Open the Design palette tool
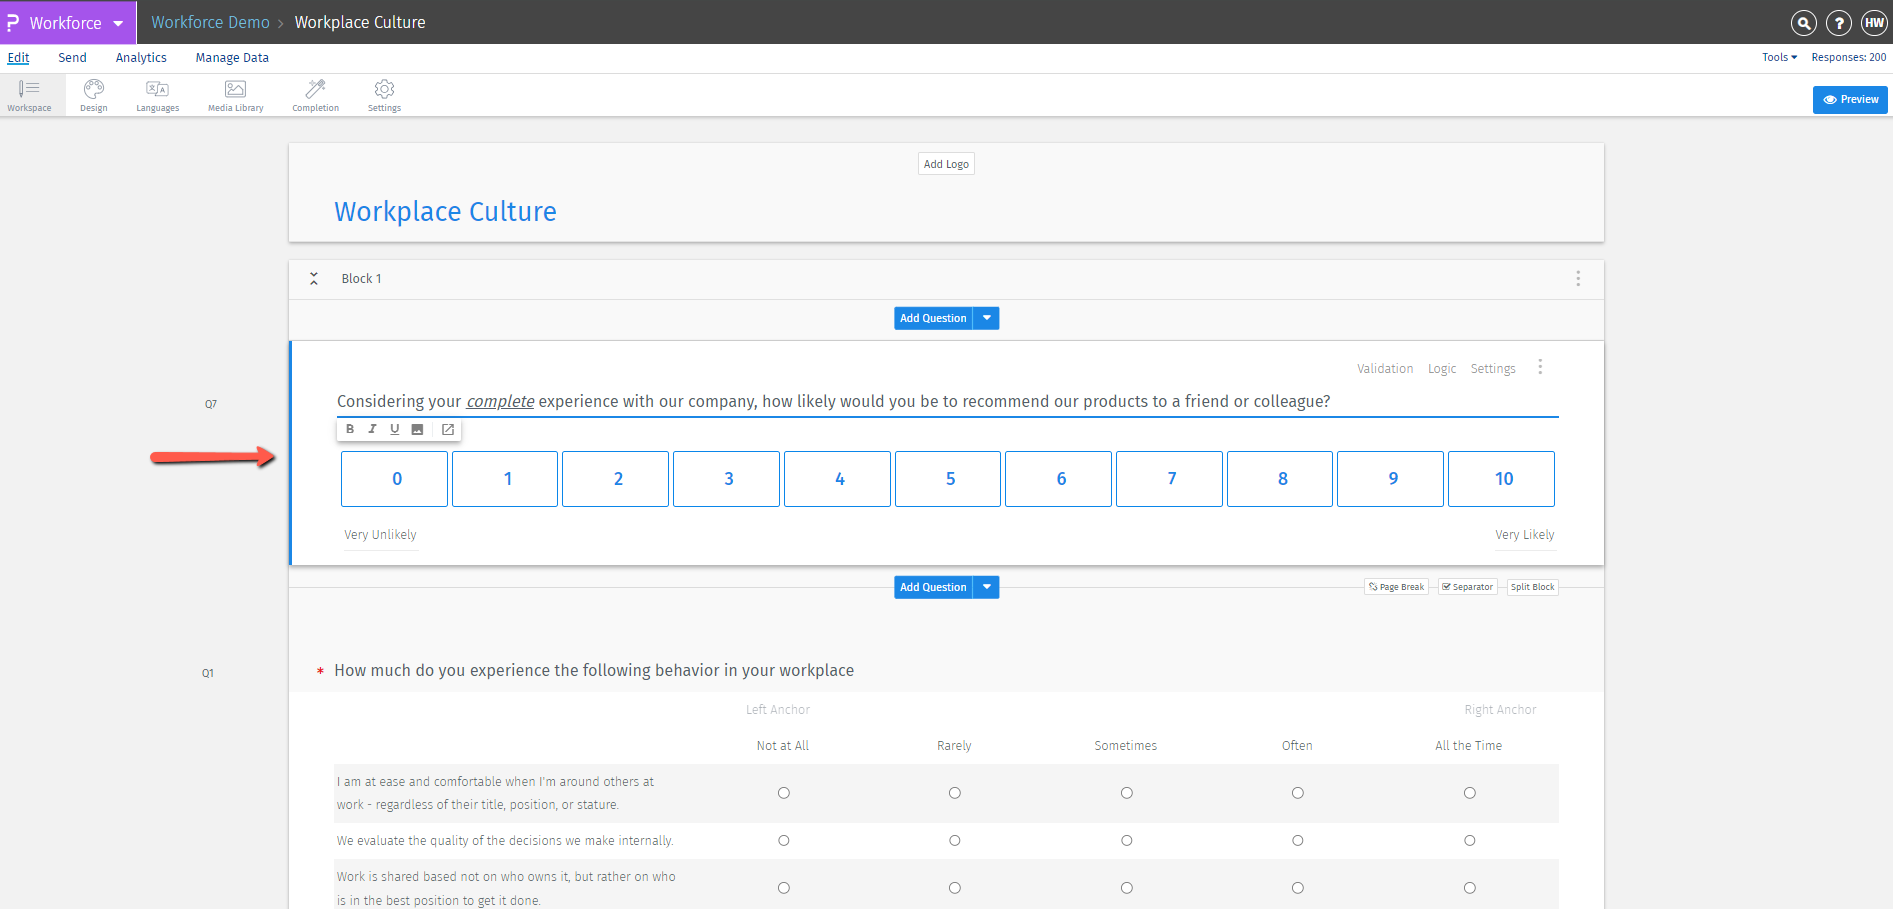Screen dimensions: 1893x909 pos(93,95)
